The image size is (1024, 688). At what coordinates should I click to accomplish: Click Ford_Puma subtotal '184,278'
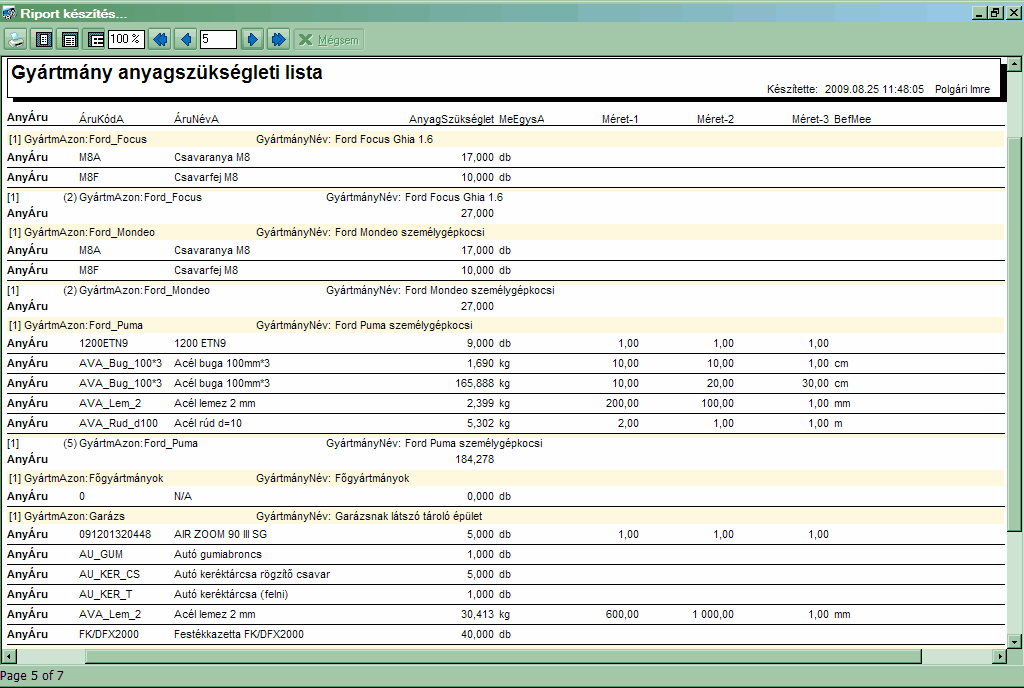[474, 460]
